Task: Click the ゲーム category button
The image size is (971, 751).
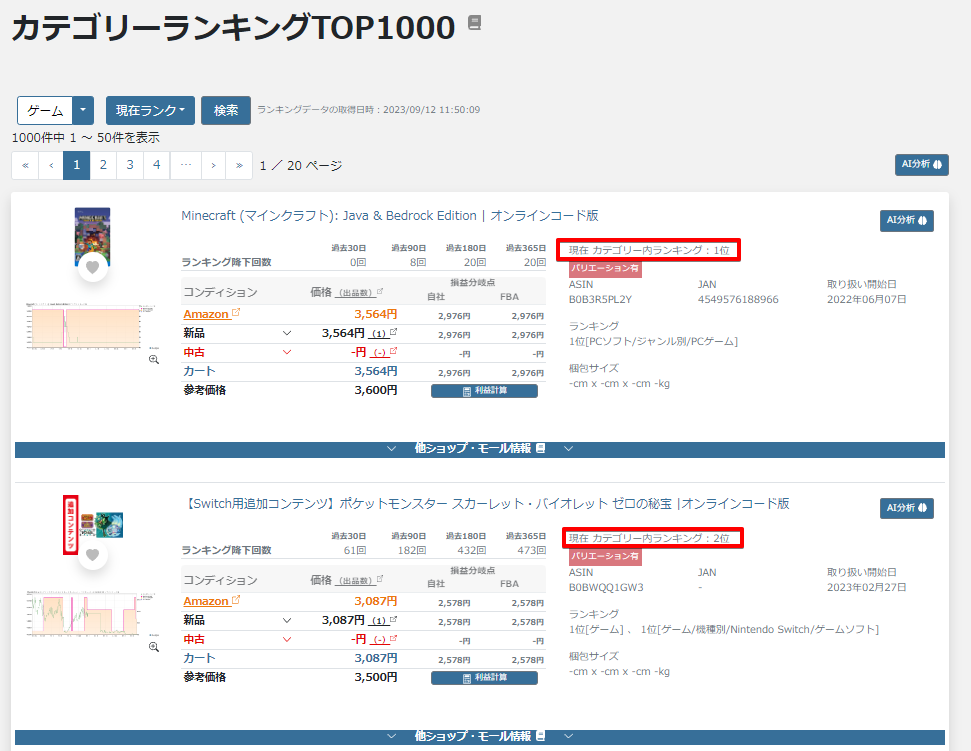Action: 45,111
